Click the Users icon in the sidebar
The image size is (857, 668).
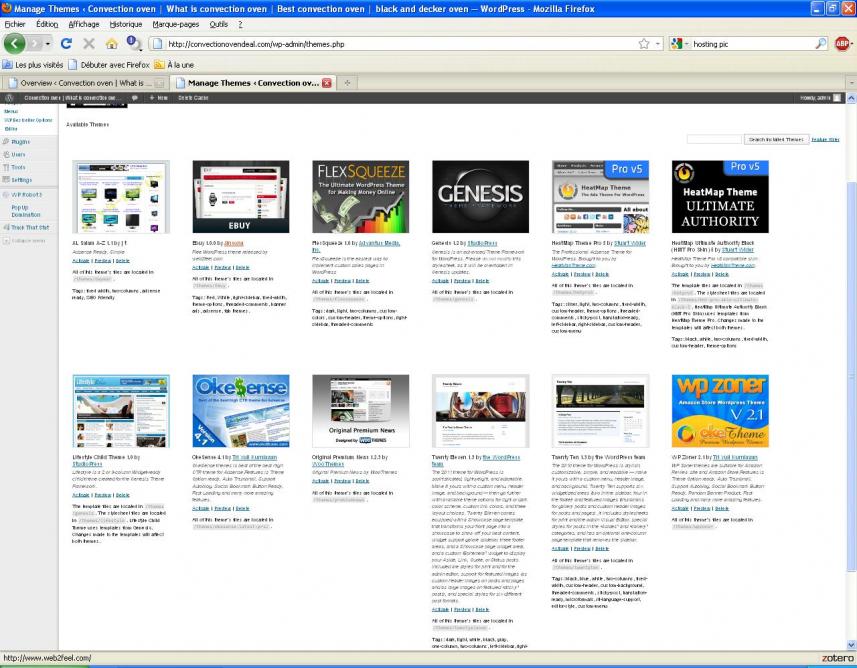(x=6, y=155)
